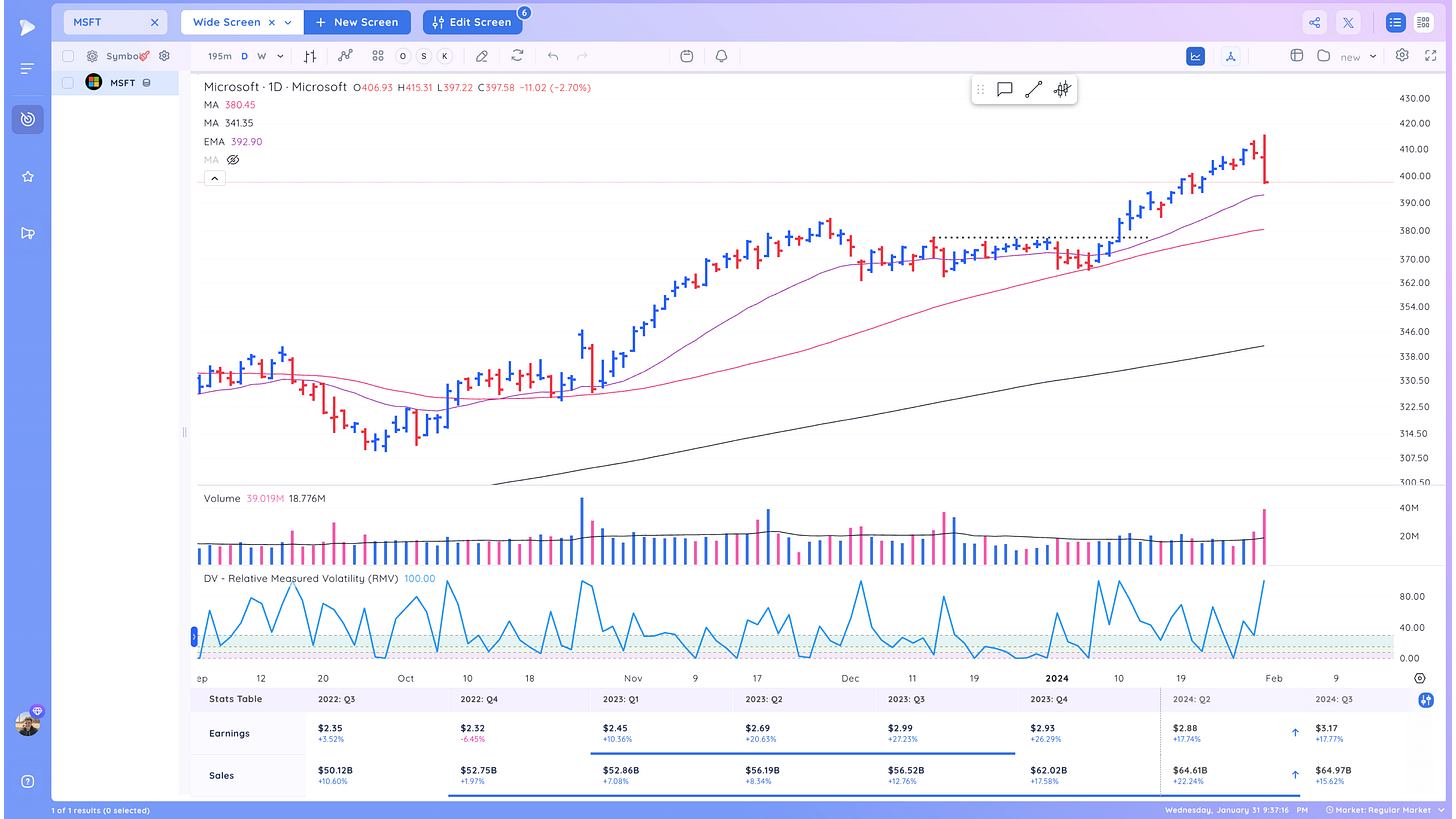Viewport: 1456px width, 819px height.
Task: Open the help question mark icon
Action: pos(28,781)
